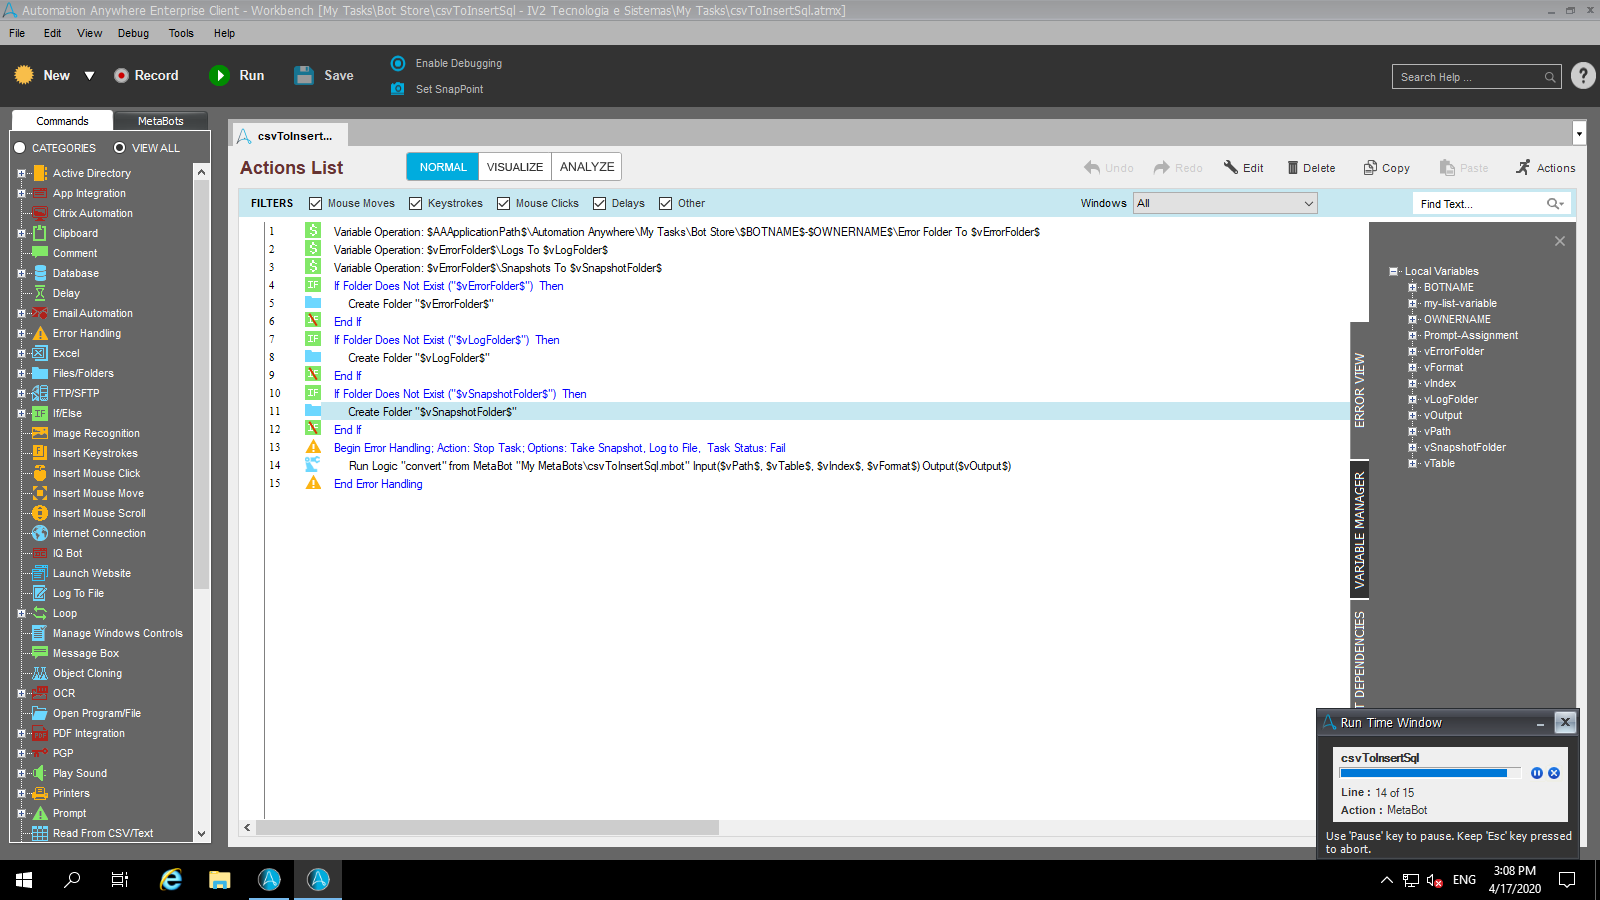Select the Delay hourglass icon
Image resolution: width=1600 pixels, height=900 pixels.
(40, 293)
